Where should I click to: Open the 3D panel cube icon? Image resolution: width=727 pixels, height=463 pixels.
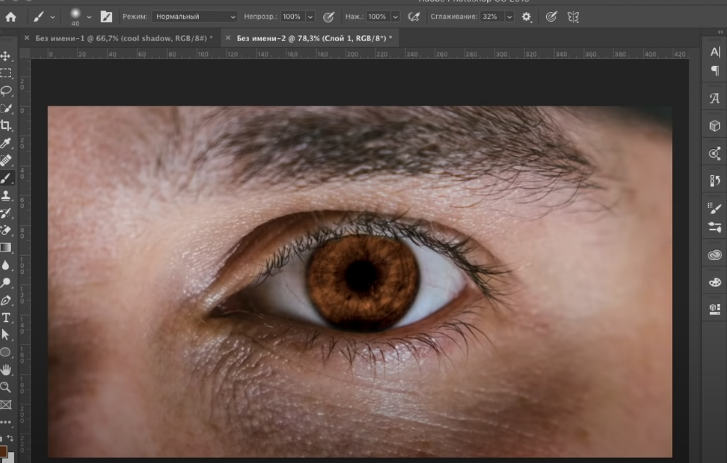tap(714, 126)
